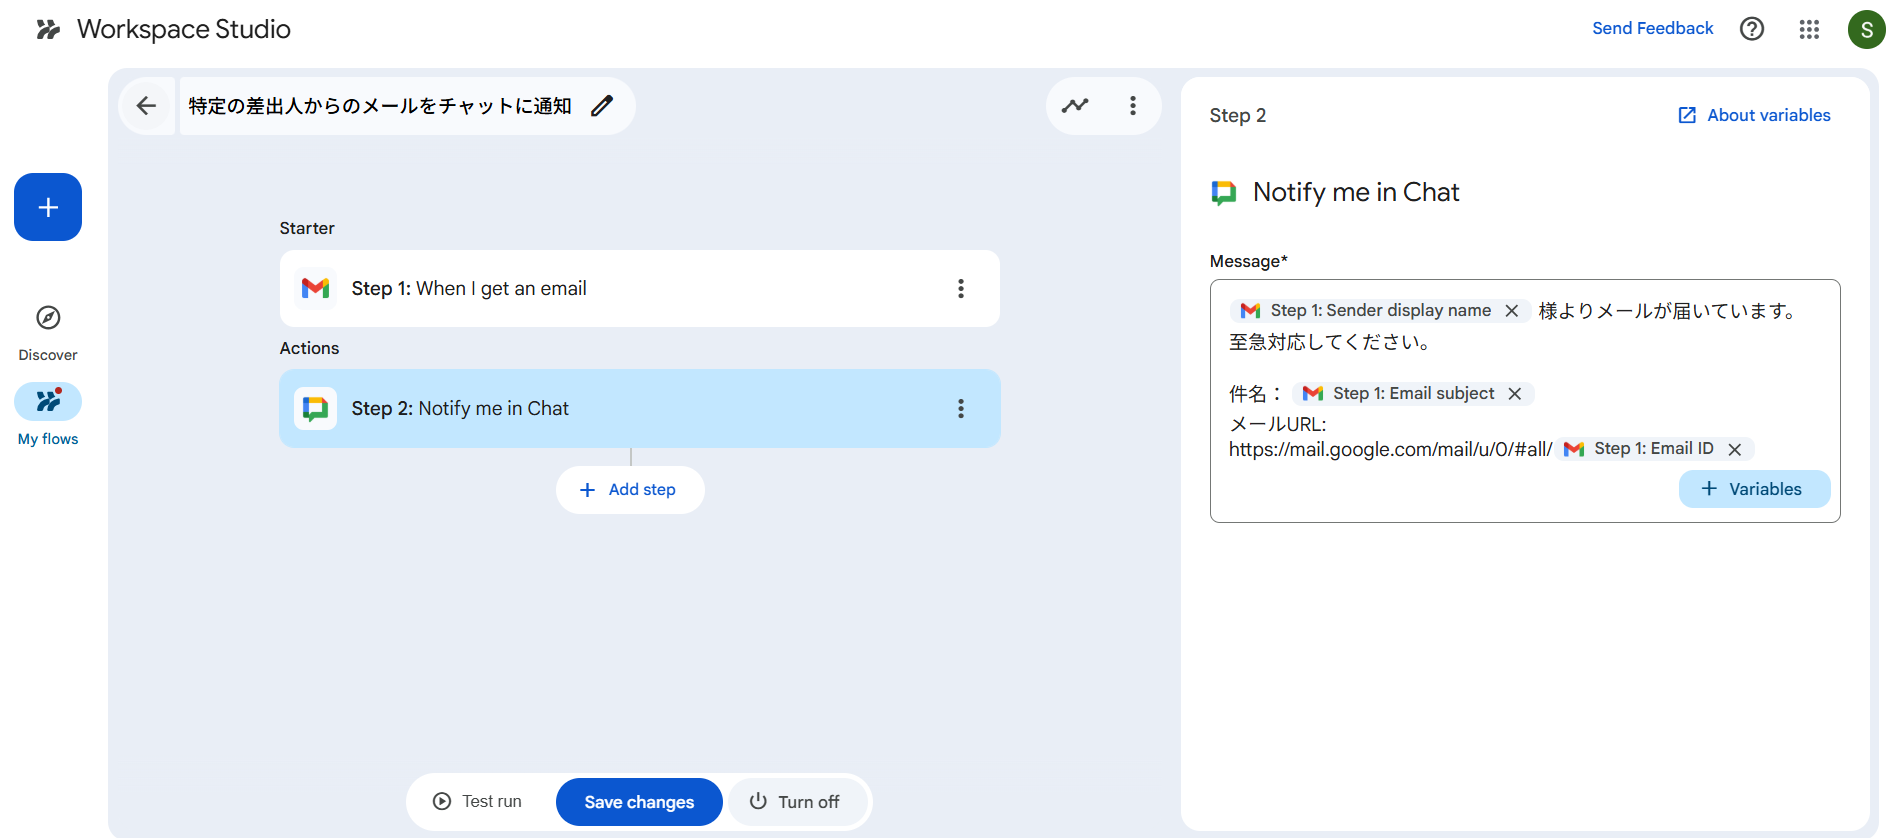Remove the Email subject variable chip

pos(1515,394)
